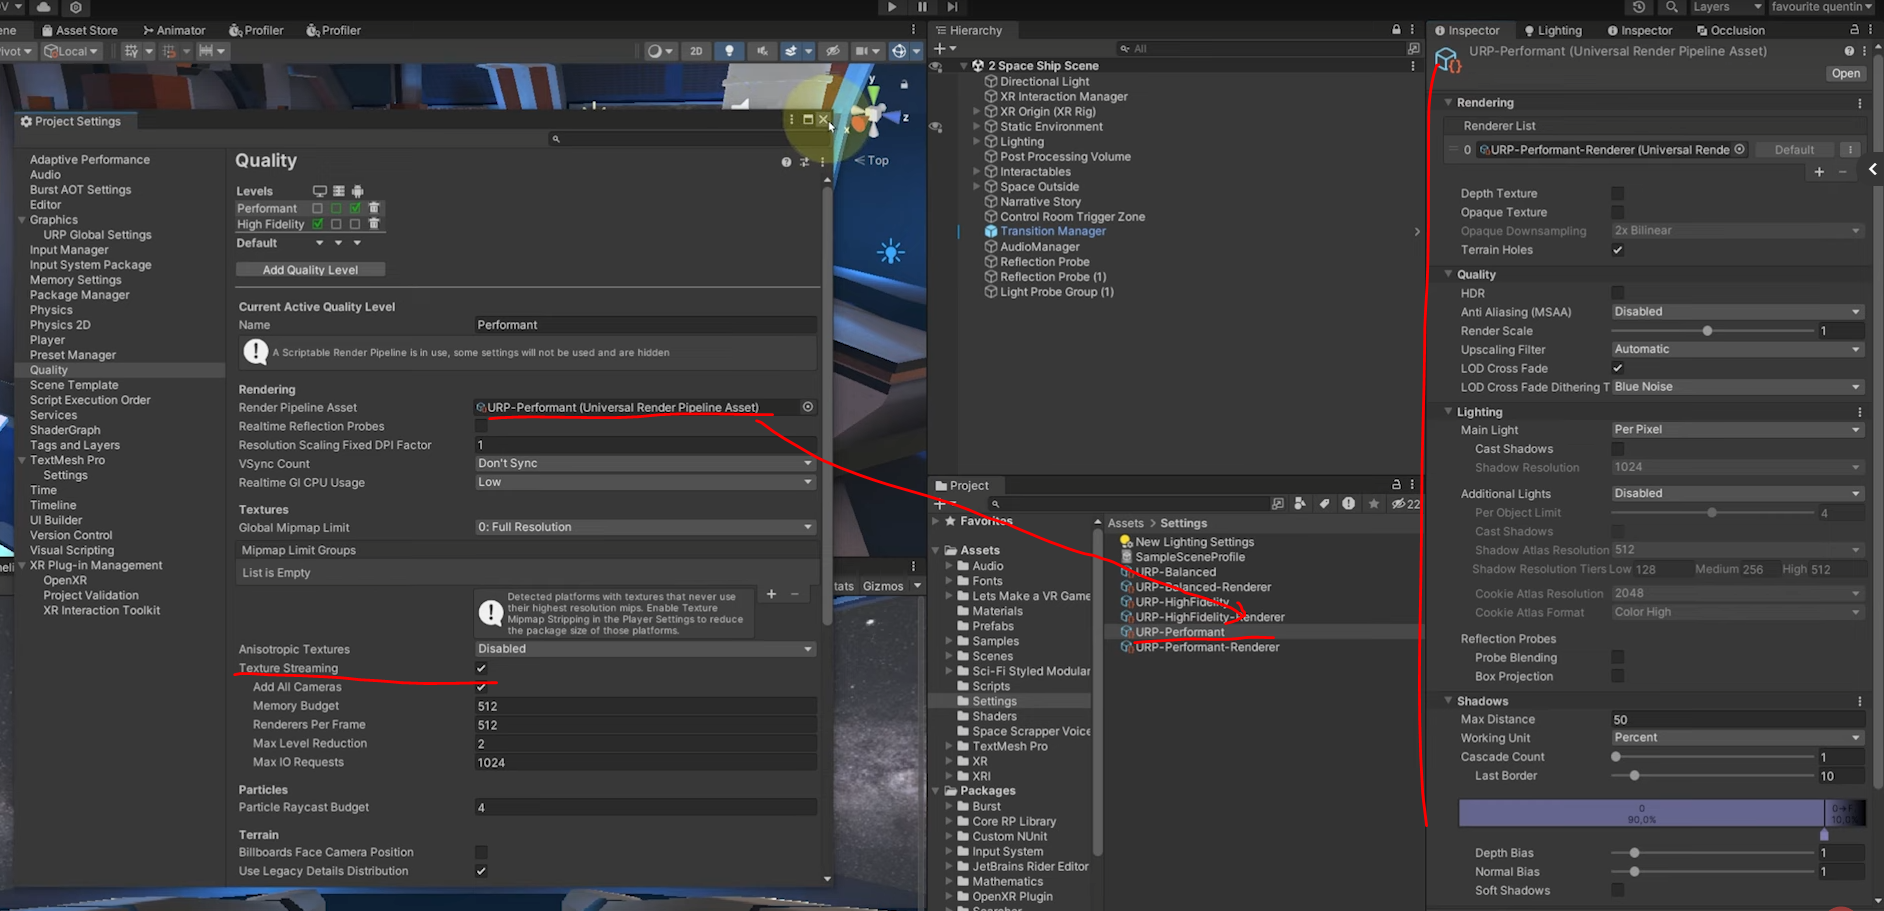Open the Layers dropdown at top right
This screenshot has width=1884, height=911.
[1727, 7]
